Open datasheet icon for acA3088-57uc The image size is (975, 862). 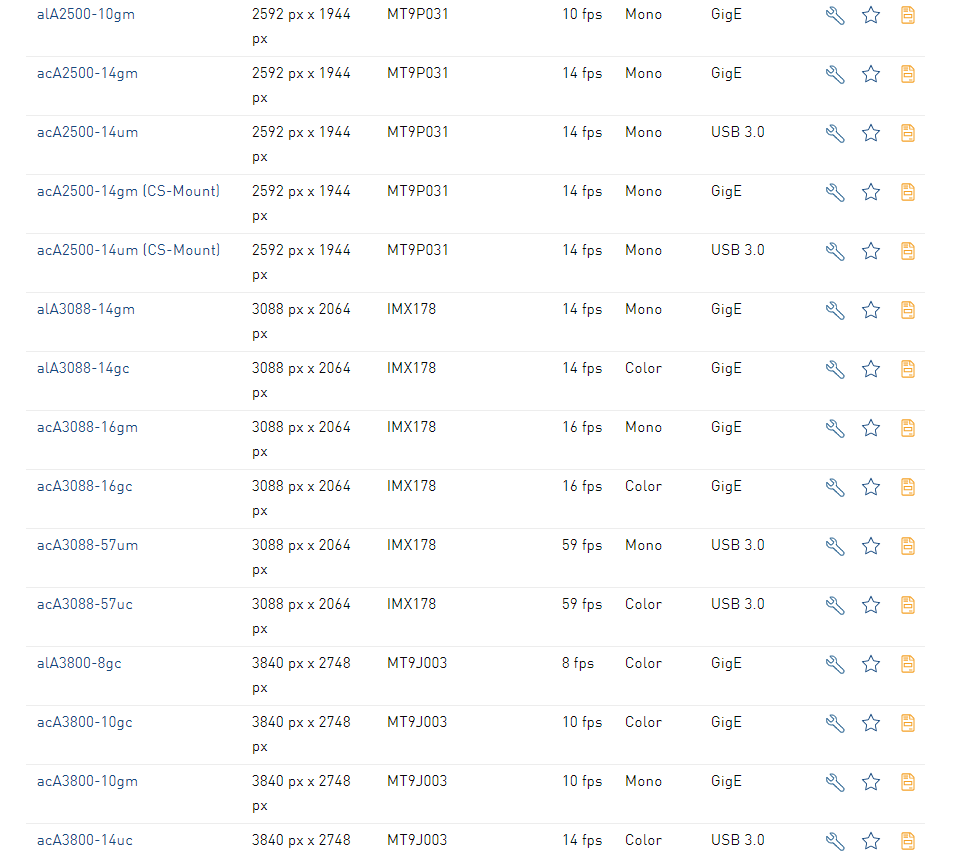[908, 605]
